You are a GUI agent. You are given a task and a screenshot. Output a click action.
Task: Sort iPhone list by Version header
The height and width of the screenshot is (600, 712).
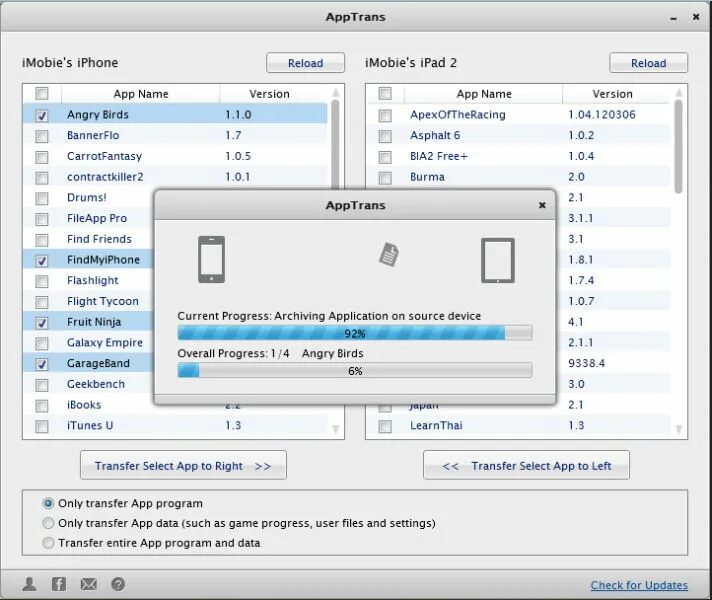point(269,94)
